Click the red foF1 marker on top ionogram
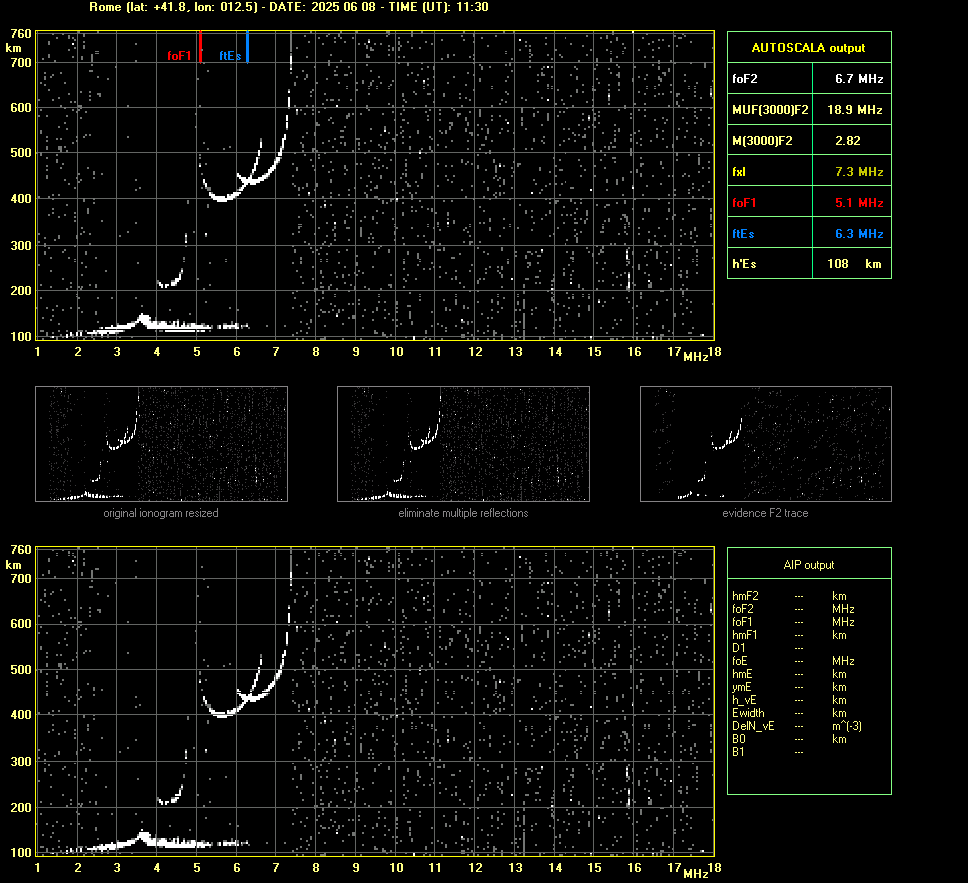This screenshot has height=883, width=968. pyautogui.click(x=201, y=46)
